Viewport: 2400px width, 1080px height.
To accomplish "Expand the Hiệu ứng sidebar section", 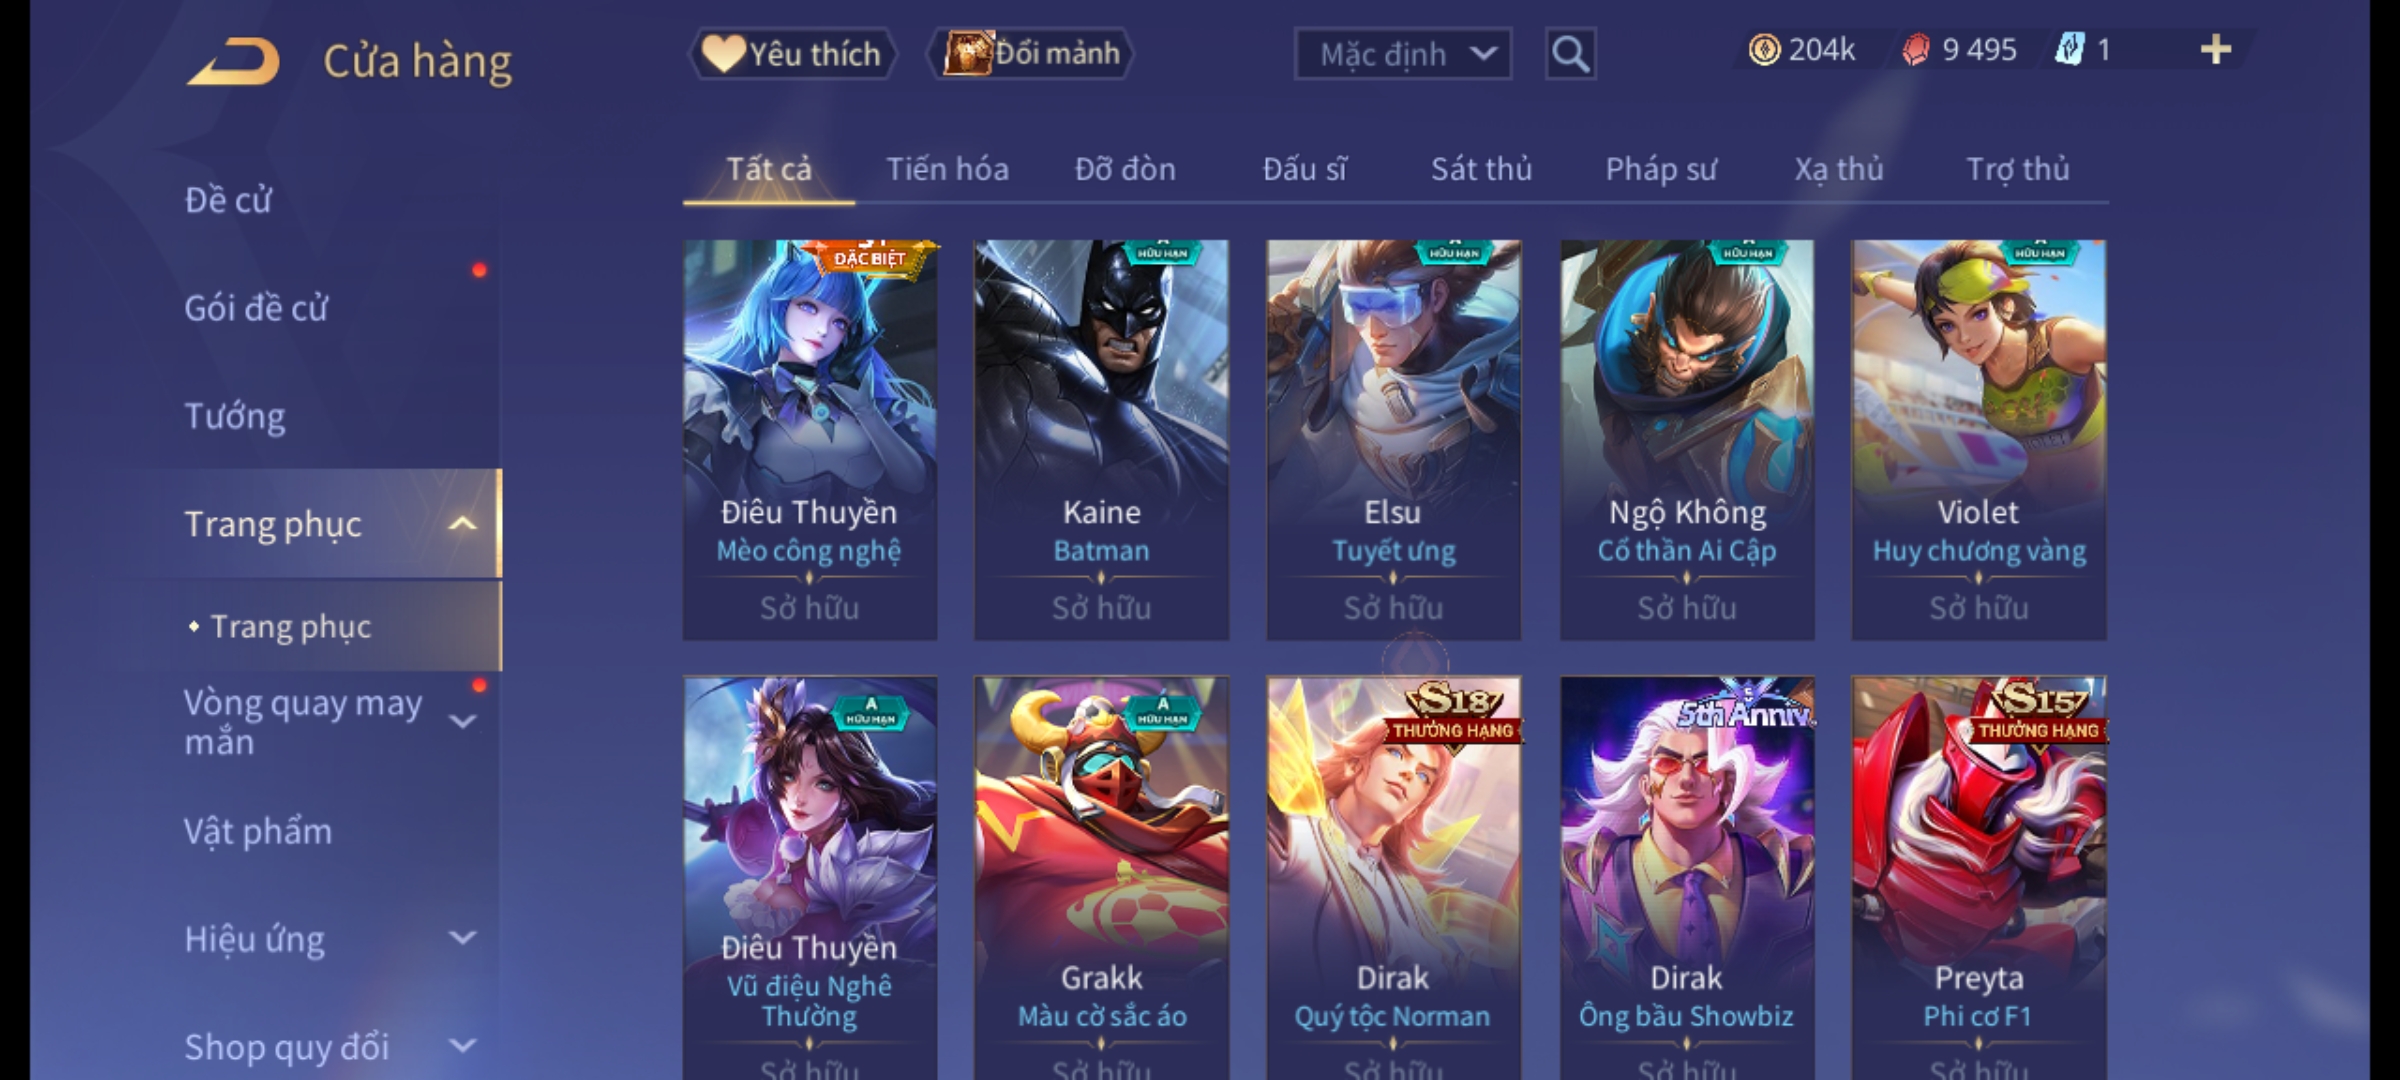I will click(462, 938).
